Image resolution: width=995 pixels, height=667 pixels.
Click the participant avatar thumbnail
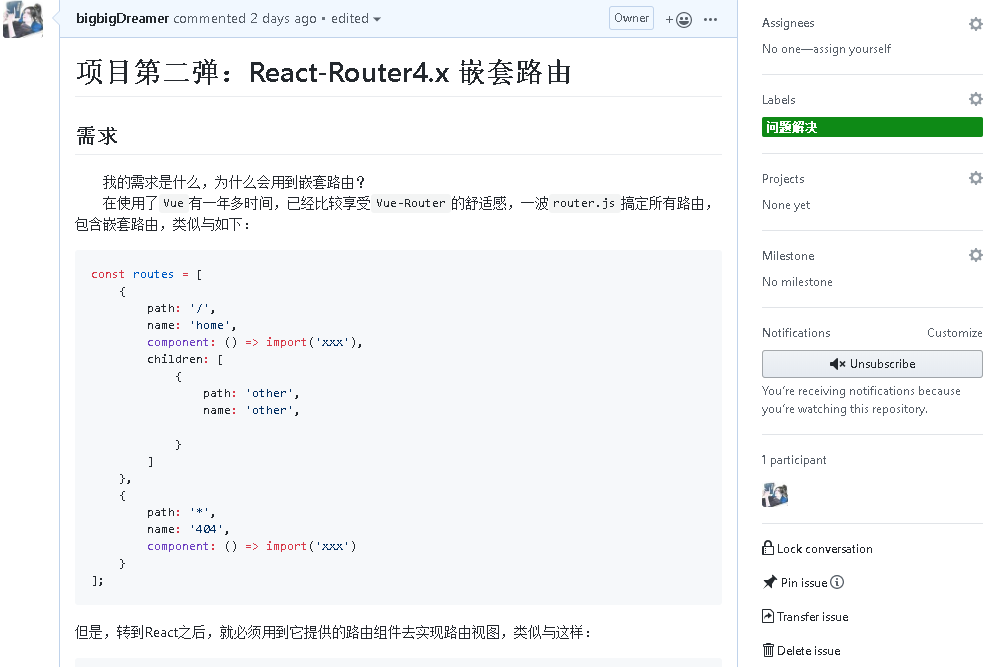[x=775, y=494]
